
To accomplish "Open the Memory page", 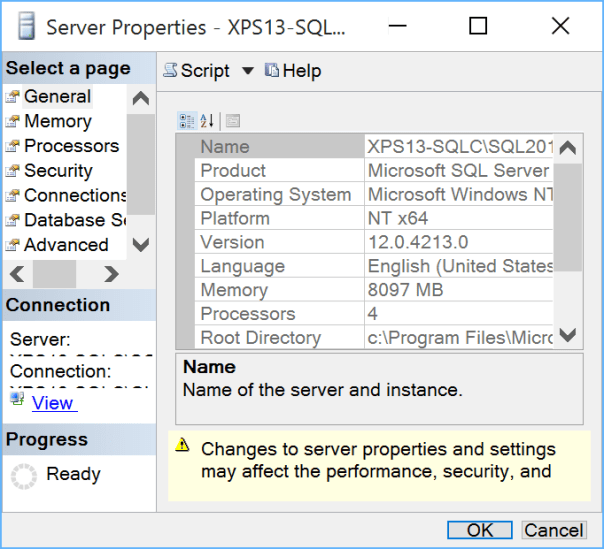I will [57, 121].
